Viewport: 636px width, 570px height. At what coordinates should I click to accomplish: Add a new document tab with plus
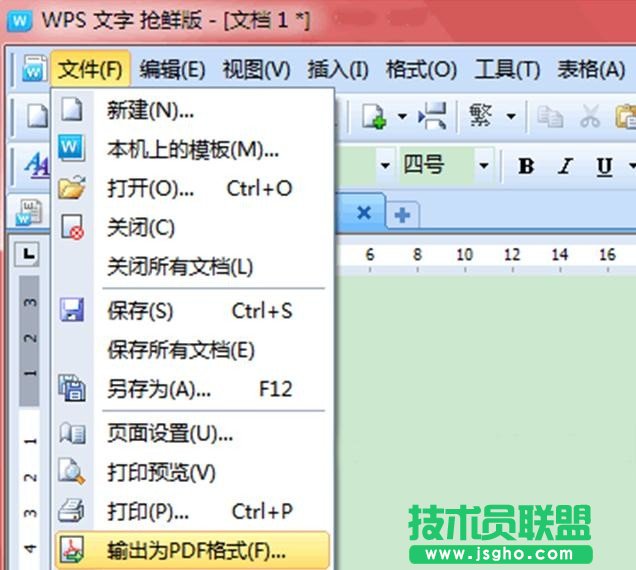click(x=402, y=215)
